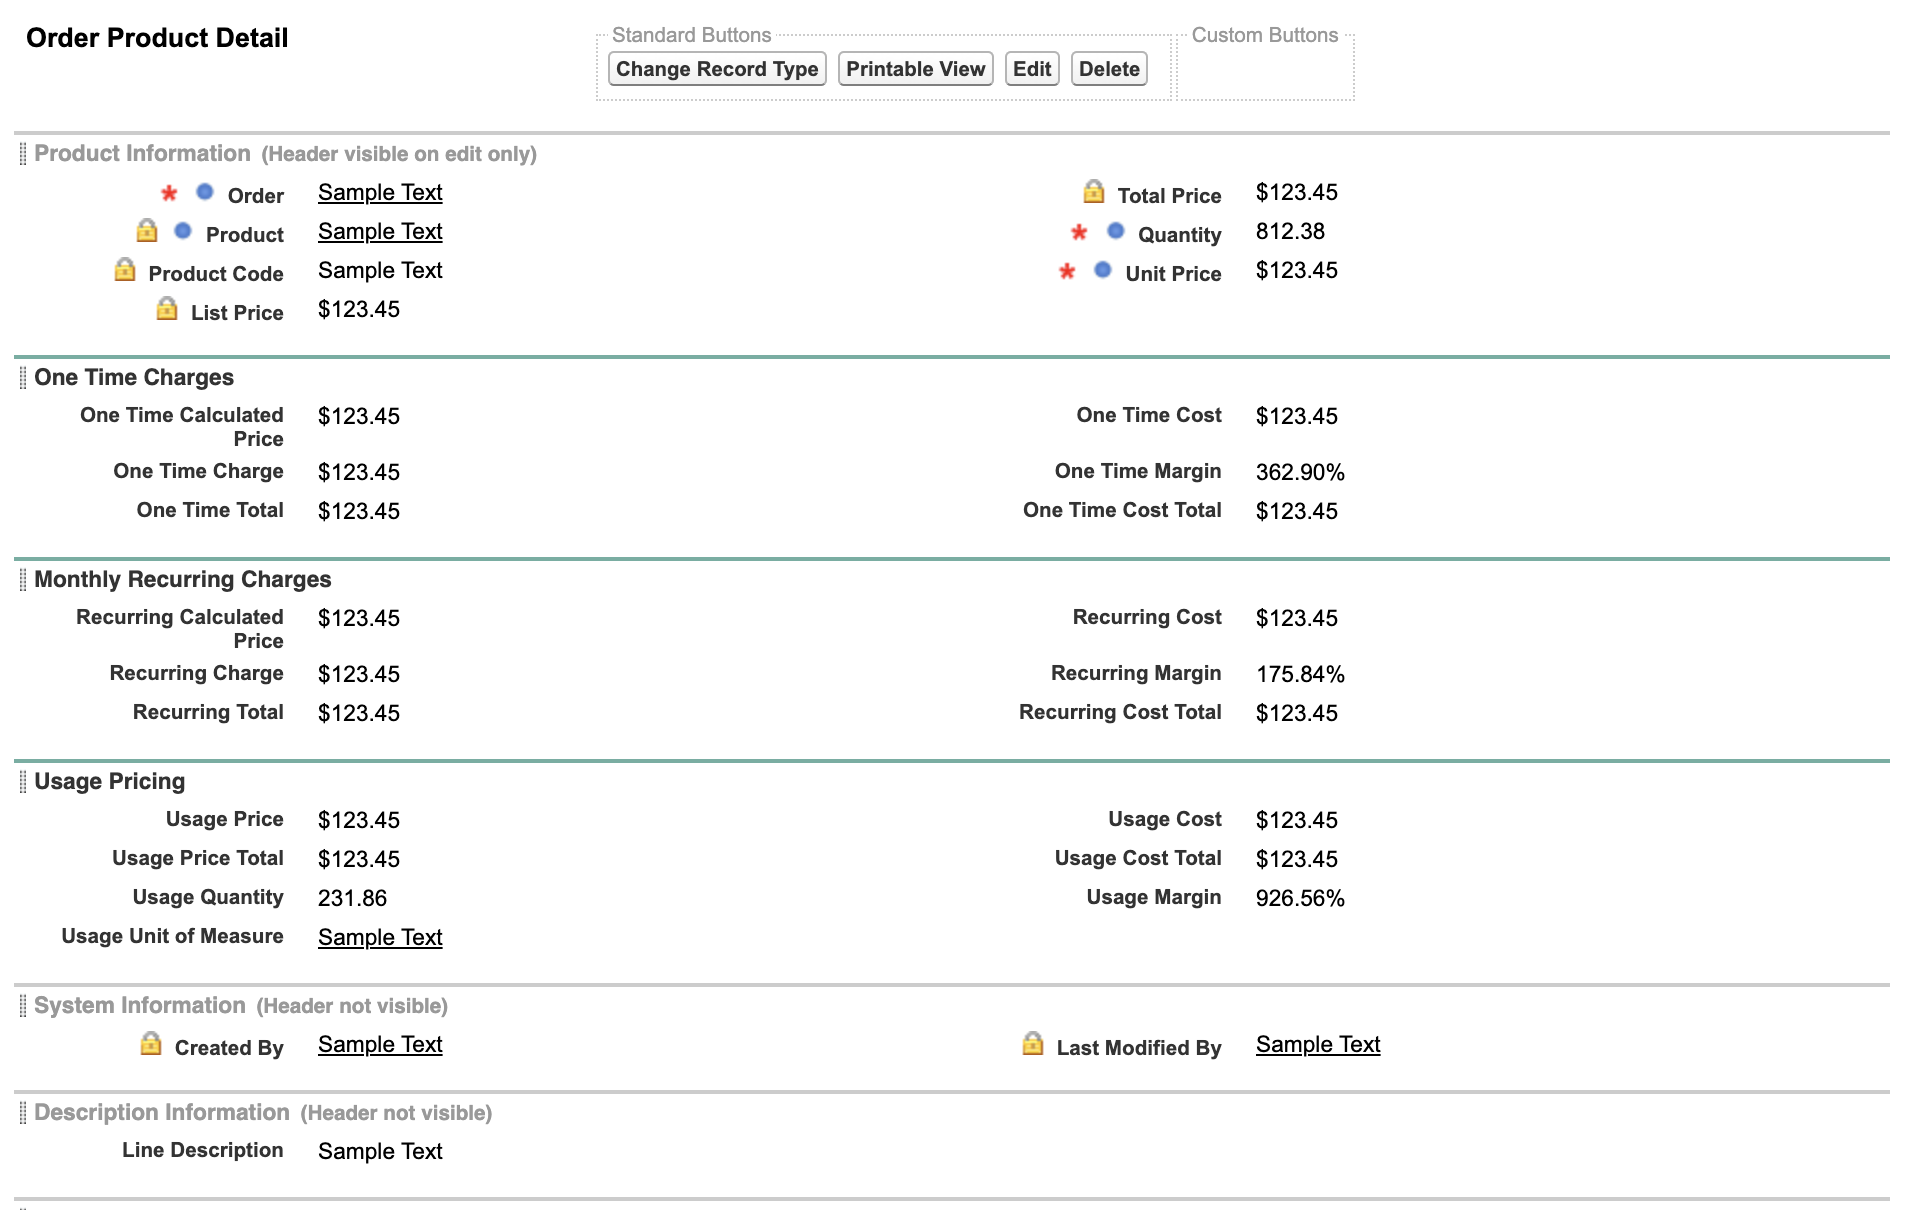Image resolution: width=1918 pixels, height=1210 pixels.
Task: Click the Order Product Detail title
Action: coord(157,38)
